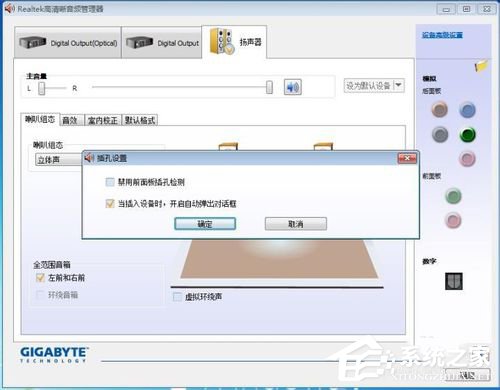Screen dimensions: 500x390
Task: Enable the 虚拟环绕声 virtual surround checkbox
Action: click(x=177, y=297)
